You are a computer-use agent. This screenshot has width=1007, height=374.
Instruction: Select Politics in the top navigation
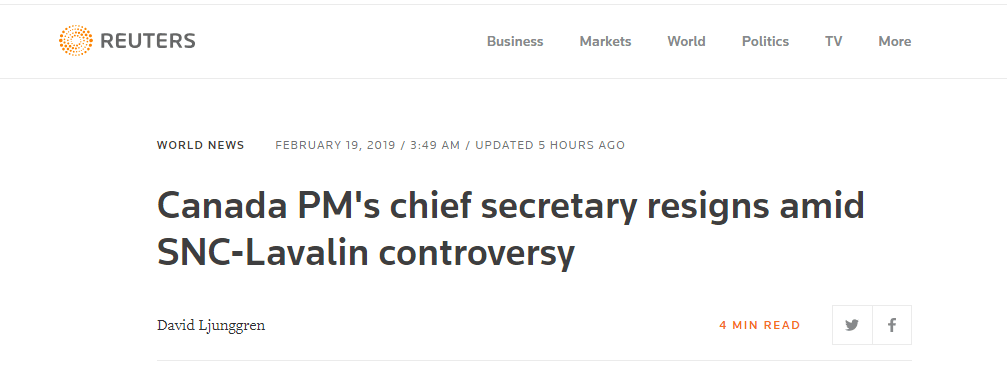[x=766, y=41]
